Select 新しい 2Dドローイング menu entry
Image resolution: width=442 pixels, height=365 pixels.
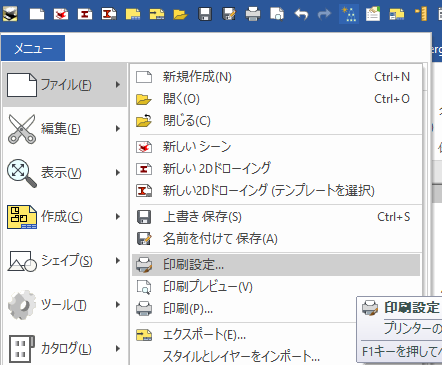(276, 169)
